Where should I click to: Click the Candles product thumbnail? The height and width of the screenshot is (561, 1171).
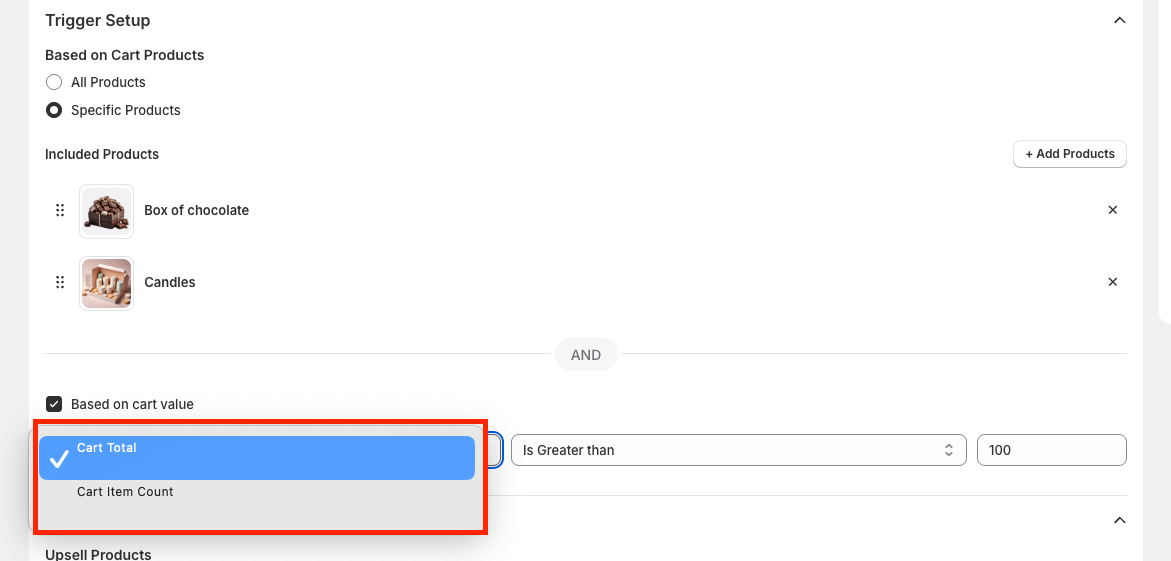[106, 283]
